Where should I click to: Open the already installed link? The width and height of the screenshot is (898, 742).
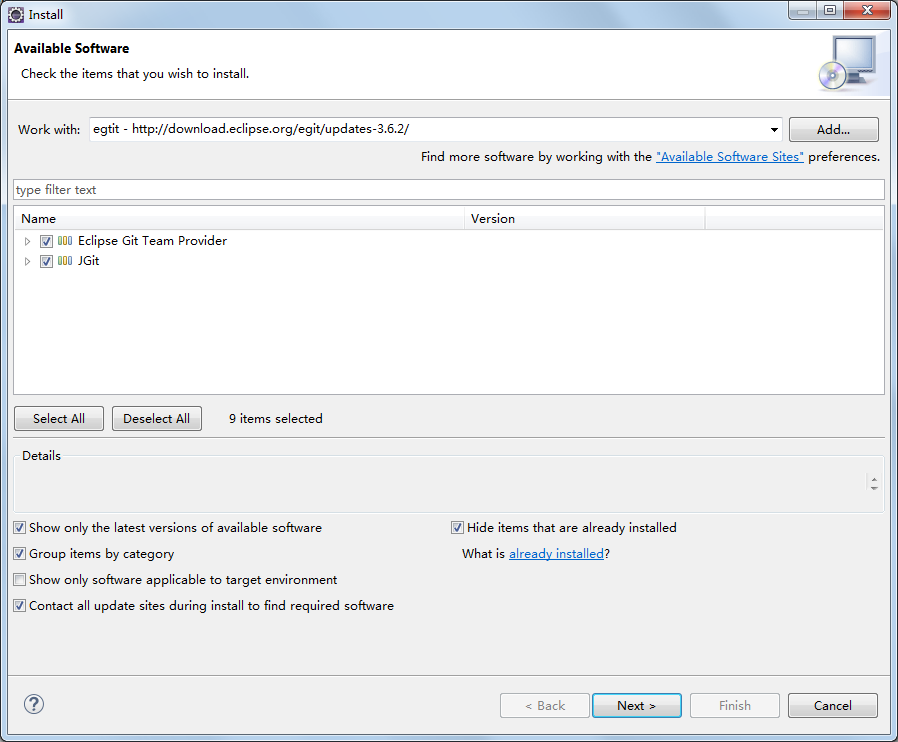(x=557, y=554)
